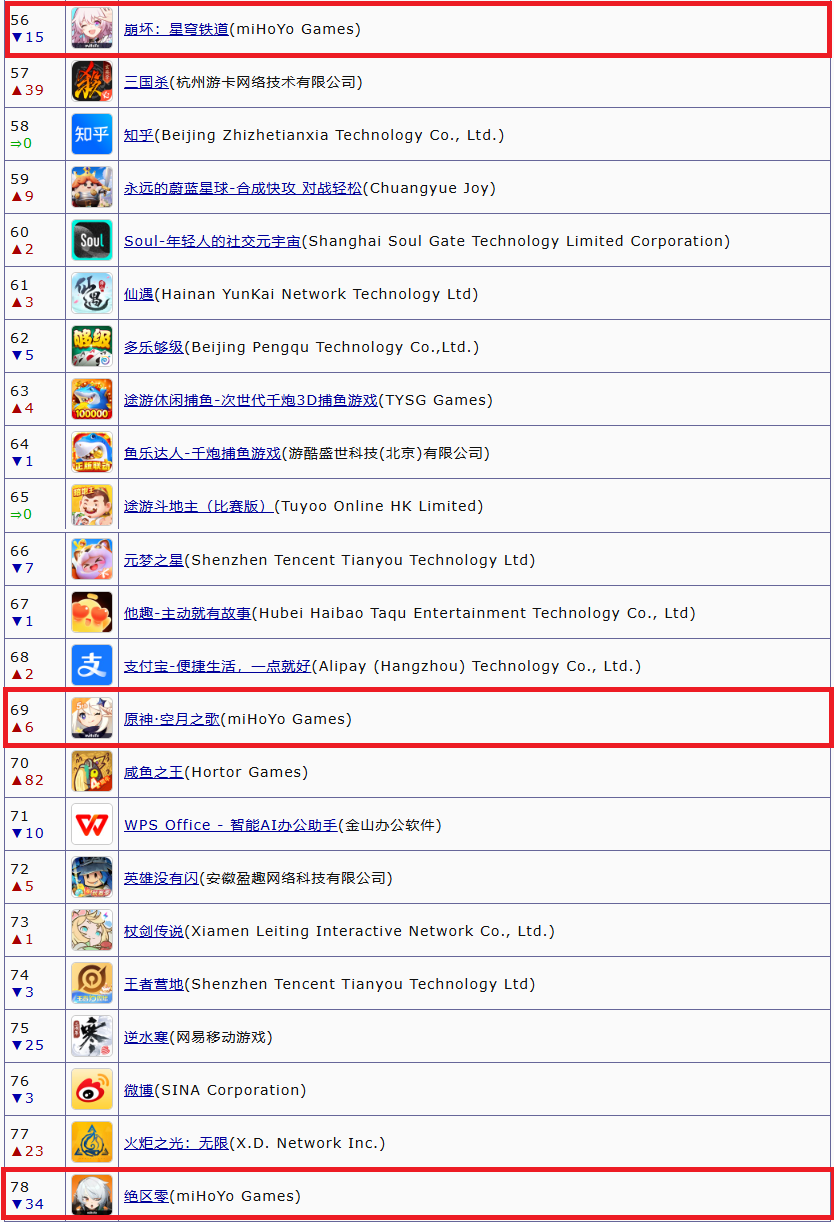This screenshot has width=834, height=1222.
Task: Click rank cell 77 up 23
Action: pos(35,1142)
